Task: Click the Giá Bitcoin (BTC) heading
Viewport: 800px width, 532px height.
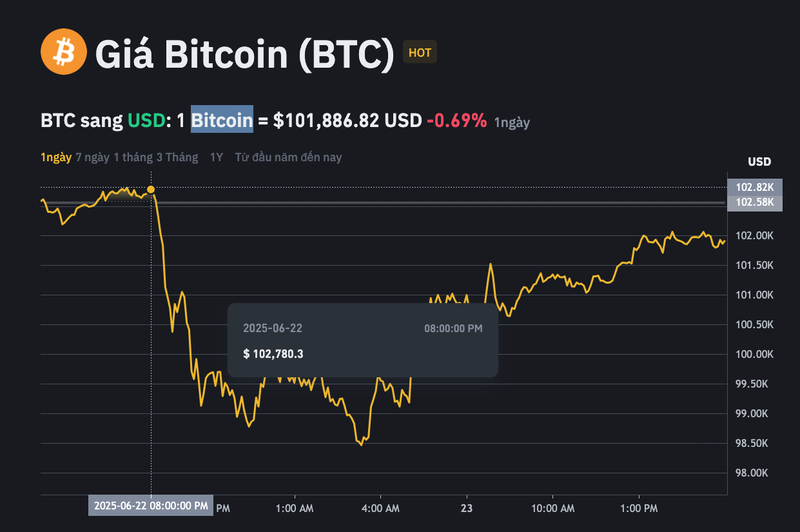Action: click(x=244, y=53)
